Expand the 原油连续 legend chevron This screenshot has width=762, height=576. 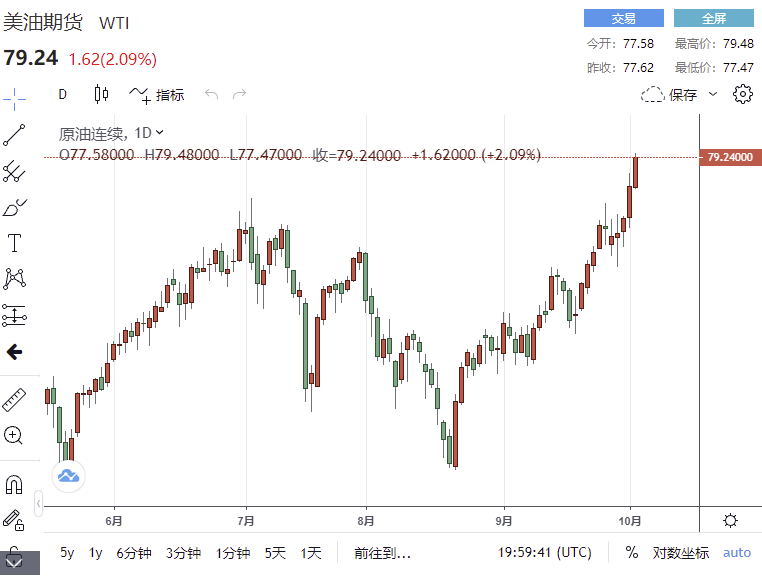160,133
